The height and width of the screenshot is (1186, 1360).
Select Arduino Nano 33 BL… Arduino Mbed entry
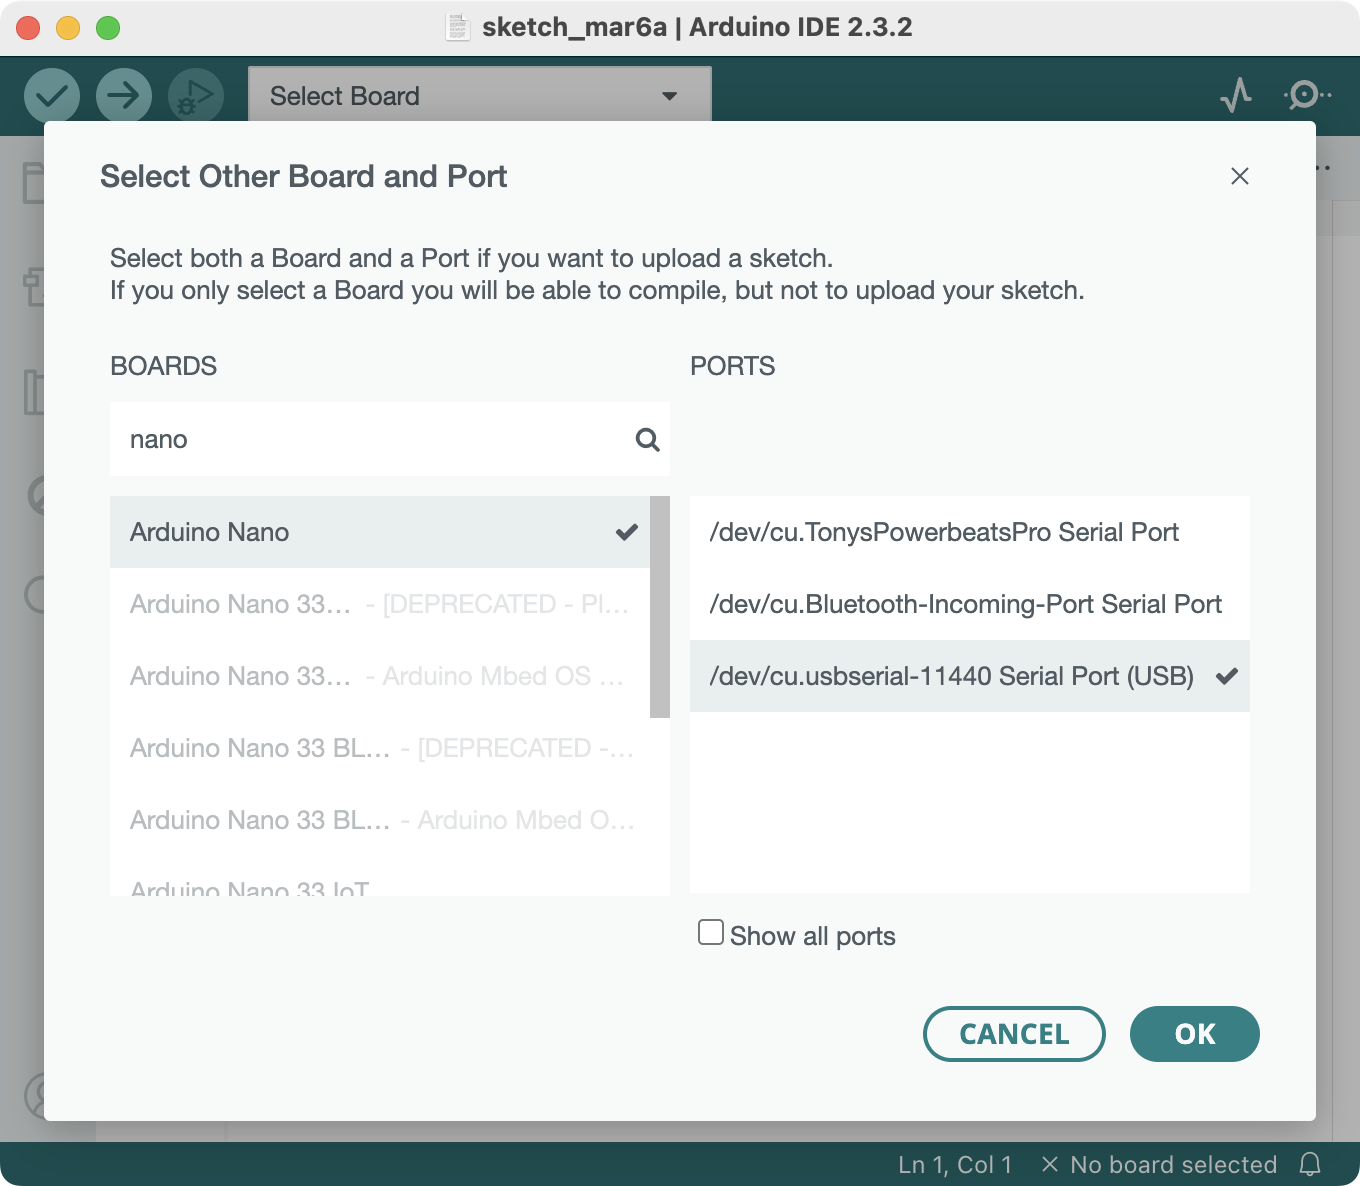pos(380,820)
